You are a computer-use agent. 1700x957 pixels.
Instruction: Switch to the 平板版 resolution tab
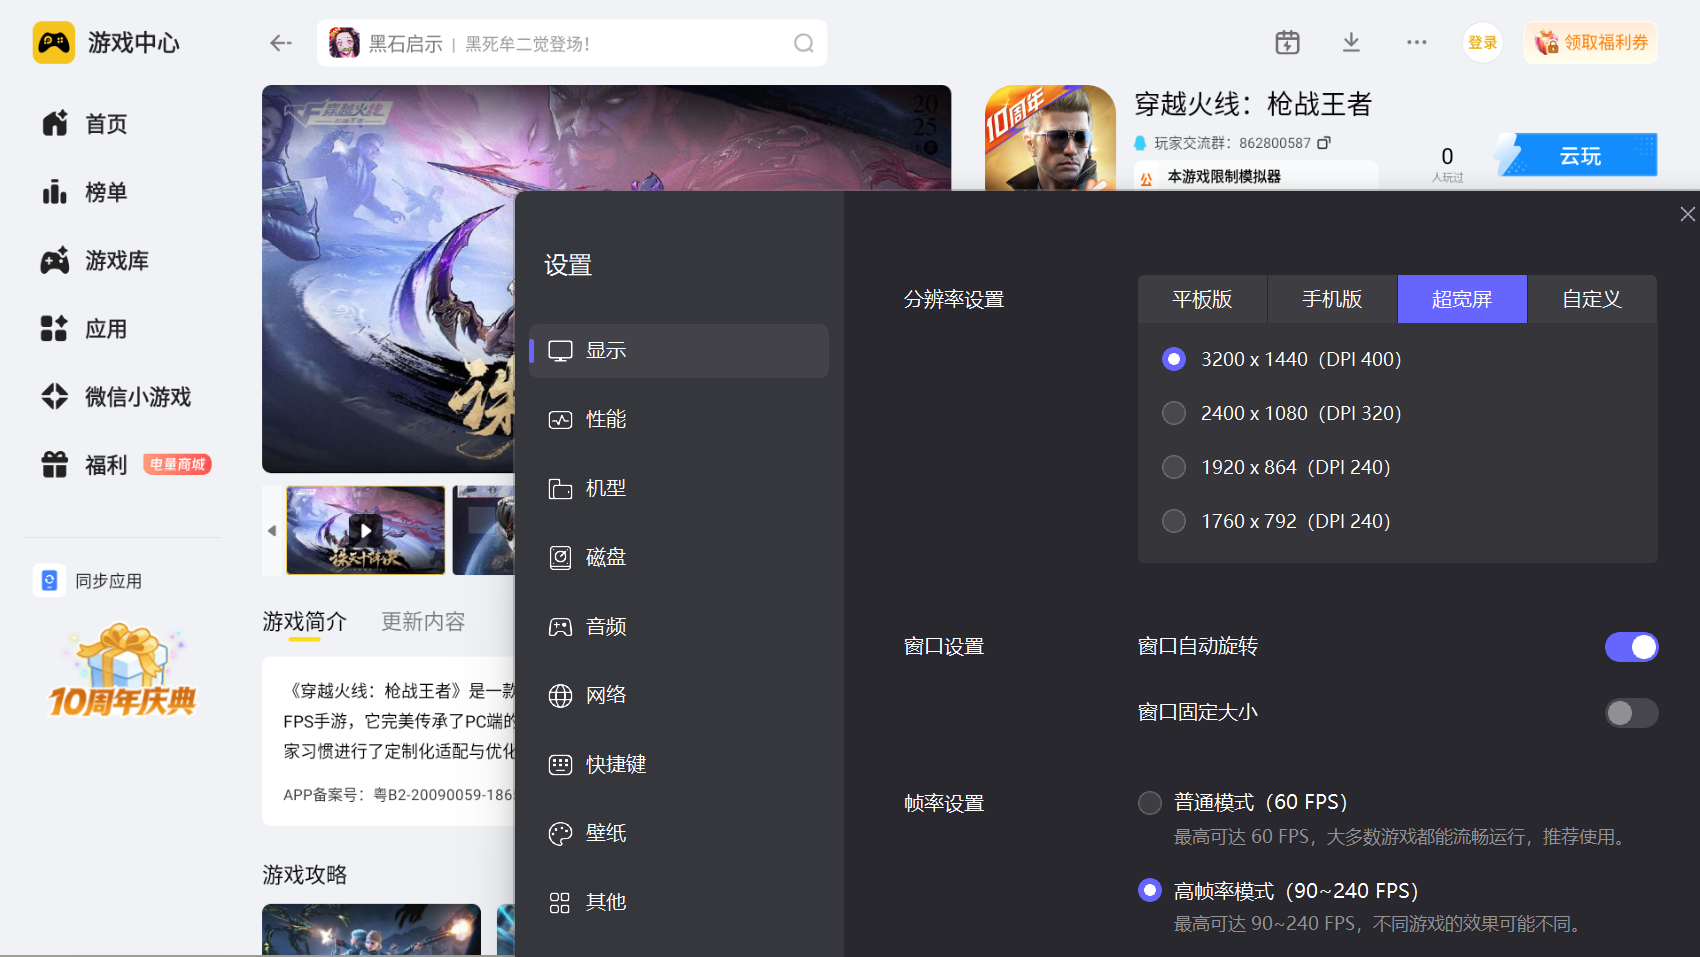[x=1202, y=299]
